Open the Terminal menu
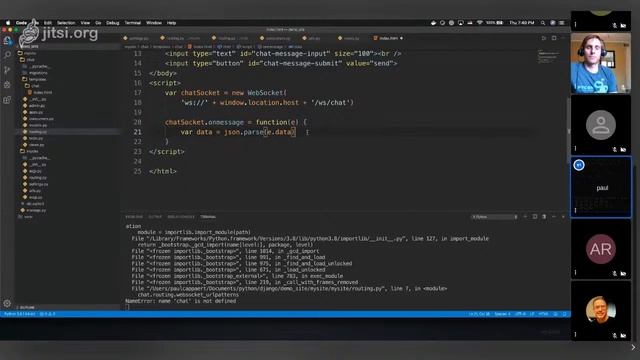 point(133,23)
